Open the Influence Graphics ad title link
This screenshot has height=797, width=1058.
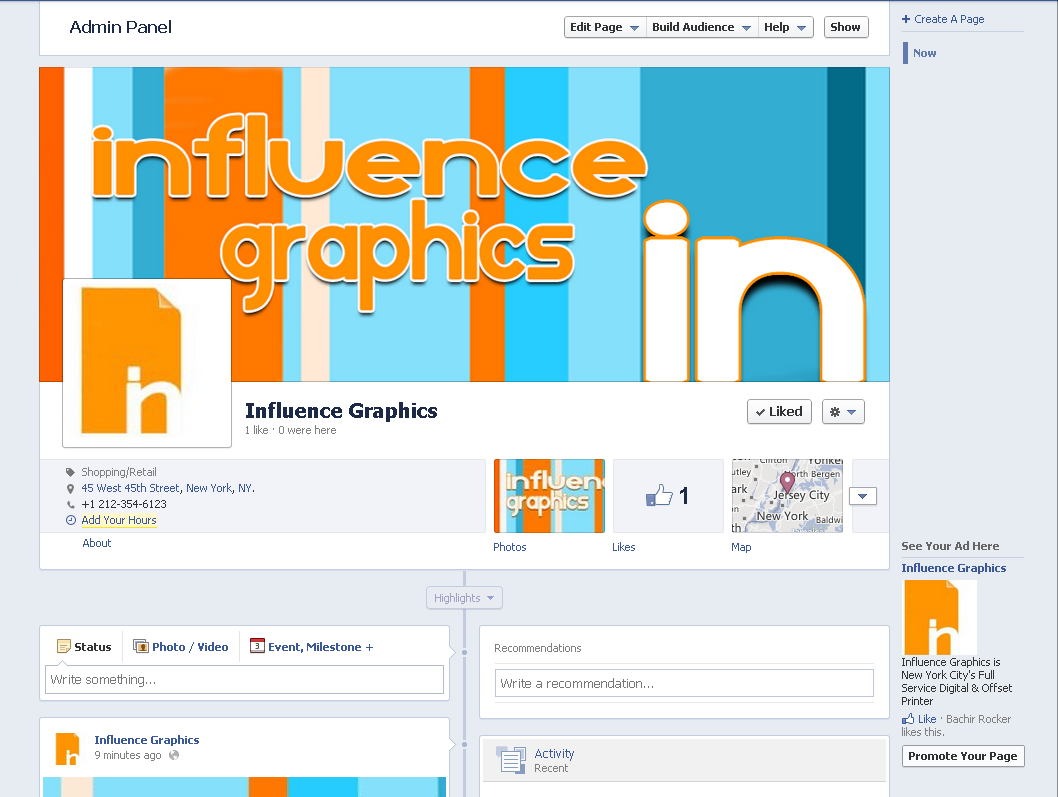(x=953, y=568)
